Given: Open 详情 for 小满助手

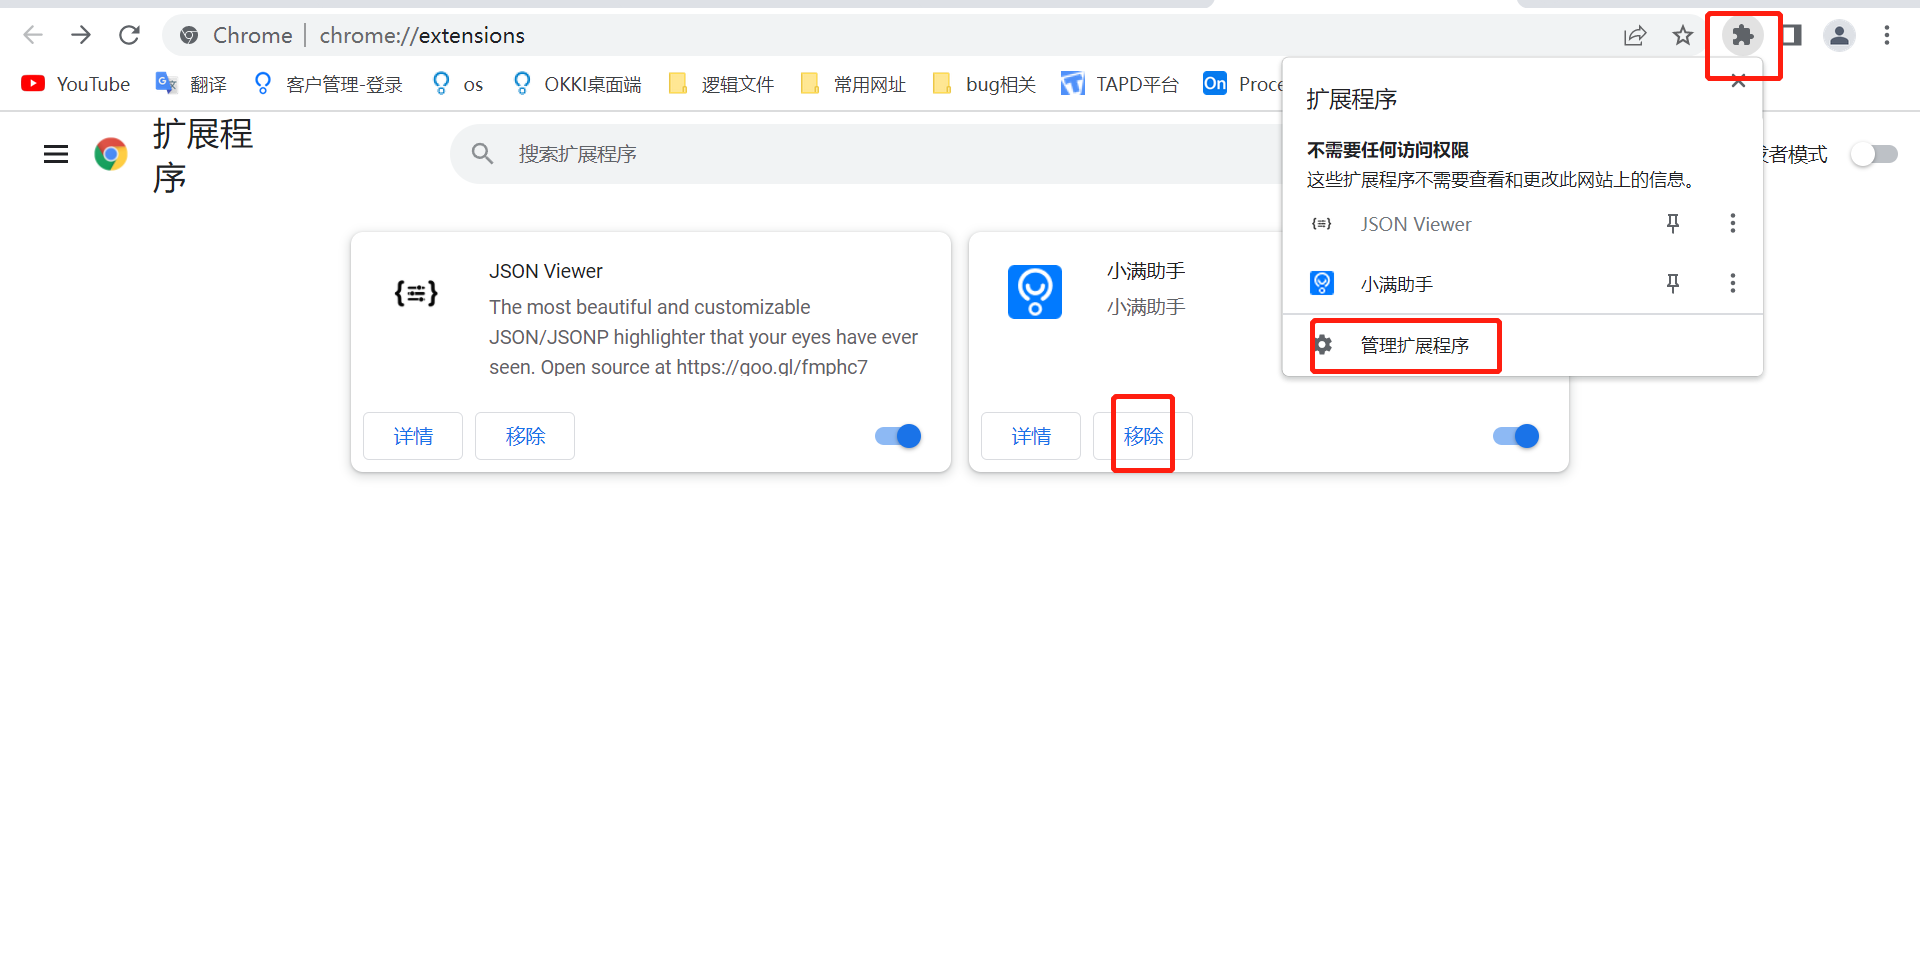Looking at the screenshot, I should pyautogui.click(x=1031, y=436).
